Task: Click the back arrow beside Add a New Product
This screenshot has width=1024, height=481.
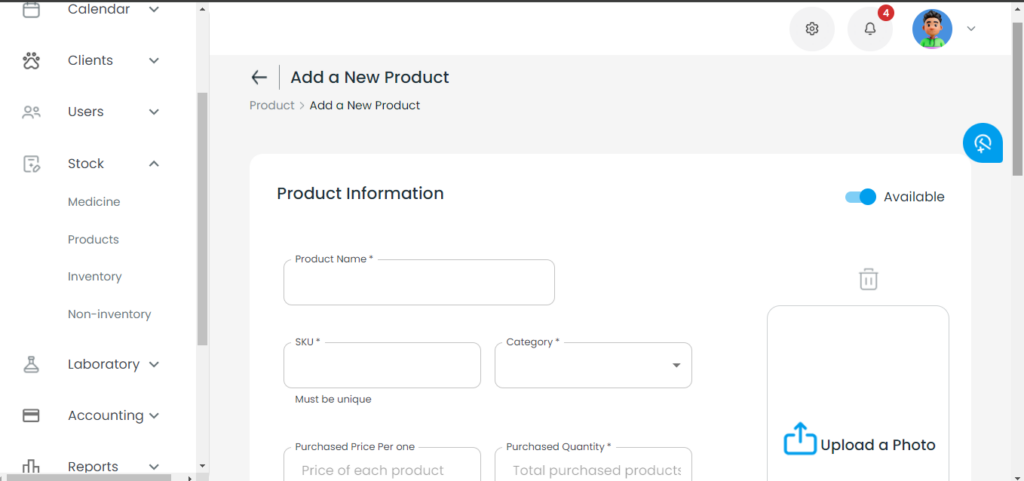Action: [259, 77]
